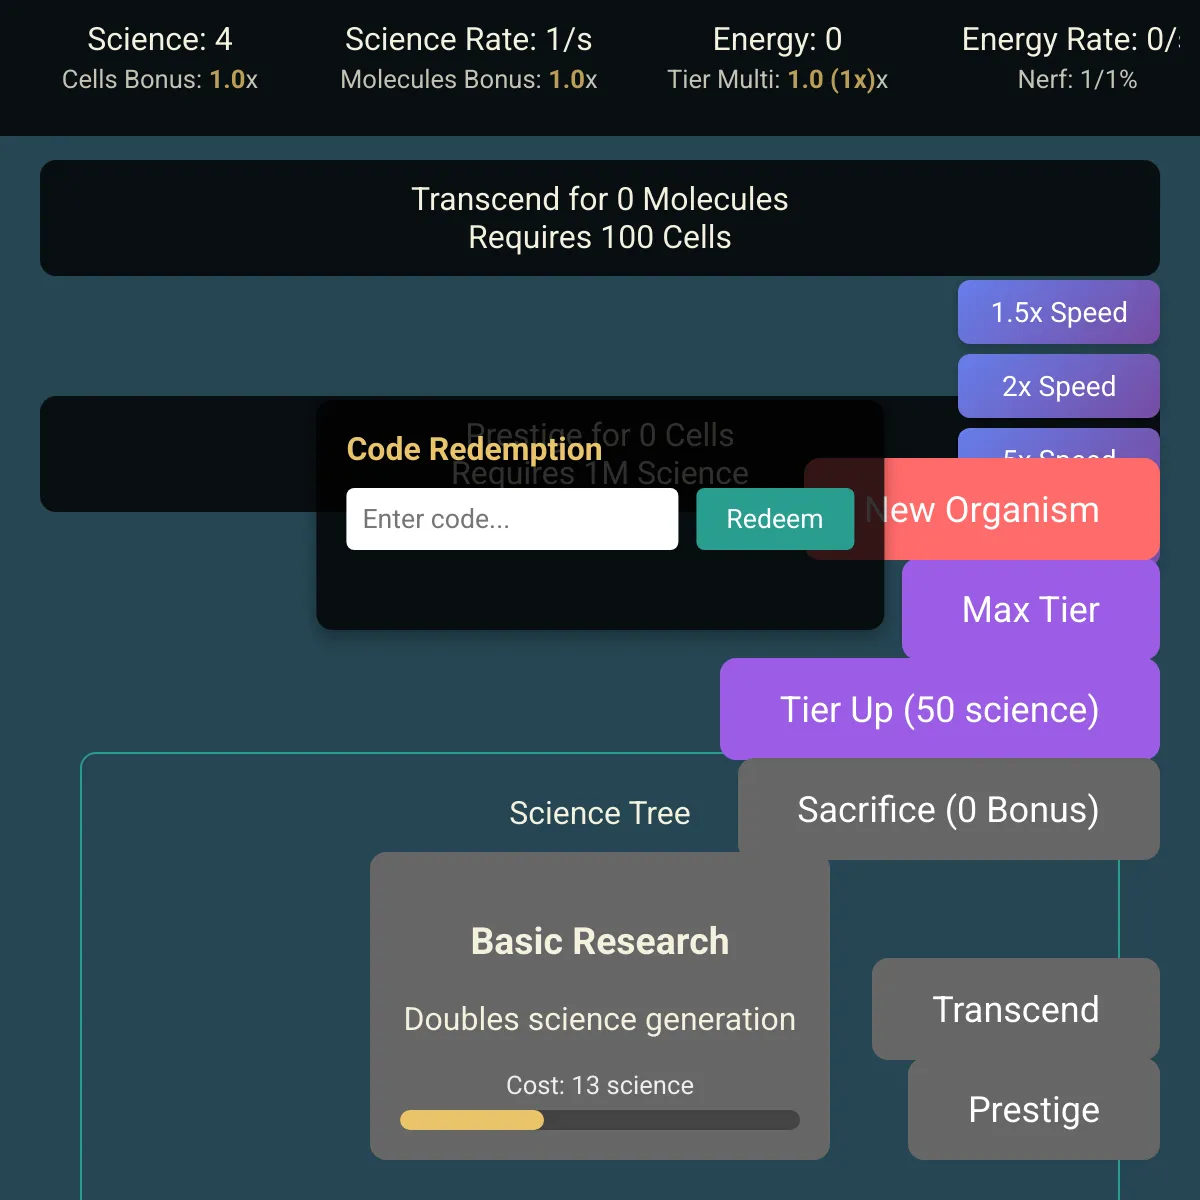
Task: Click the Science Rate: 1/s label
Action: click(469, 39)
